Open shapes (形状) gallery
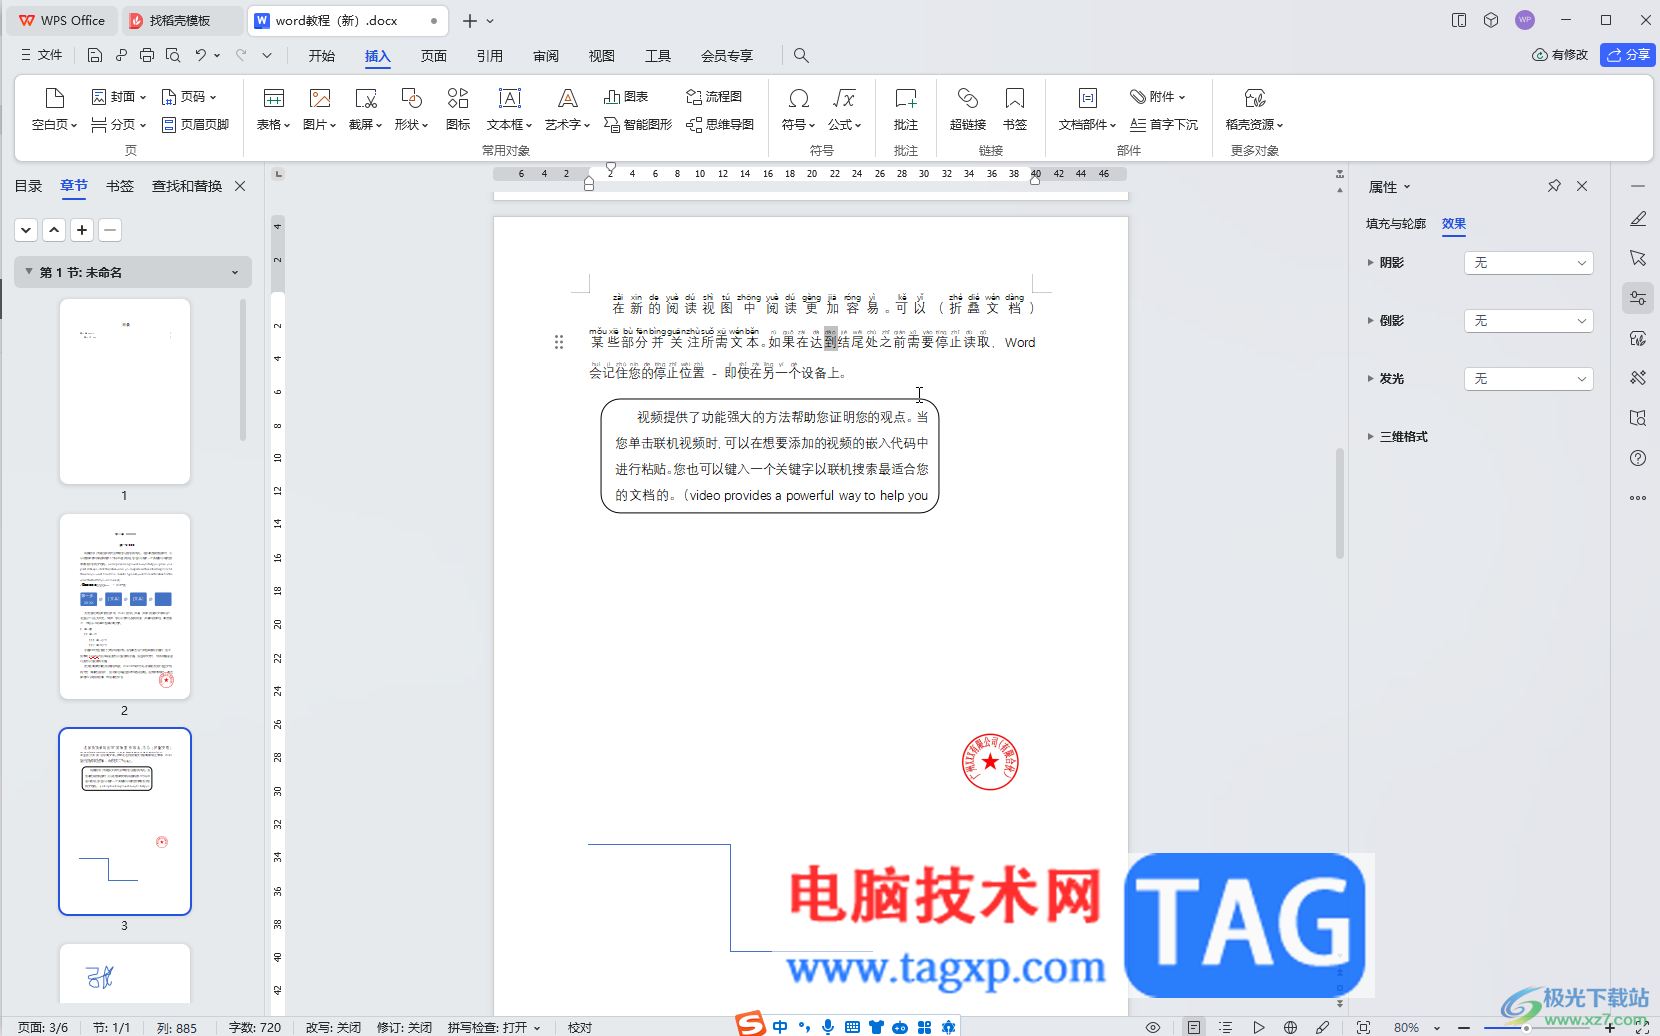1660x1036 pixels. point(411,109)
